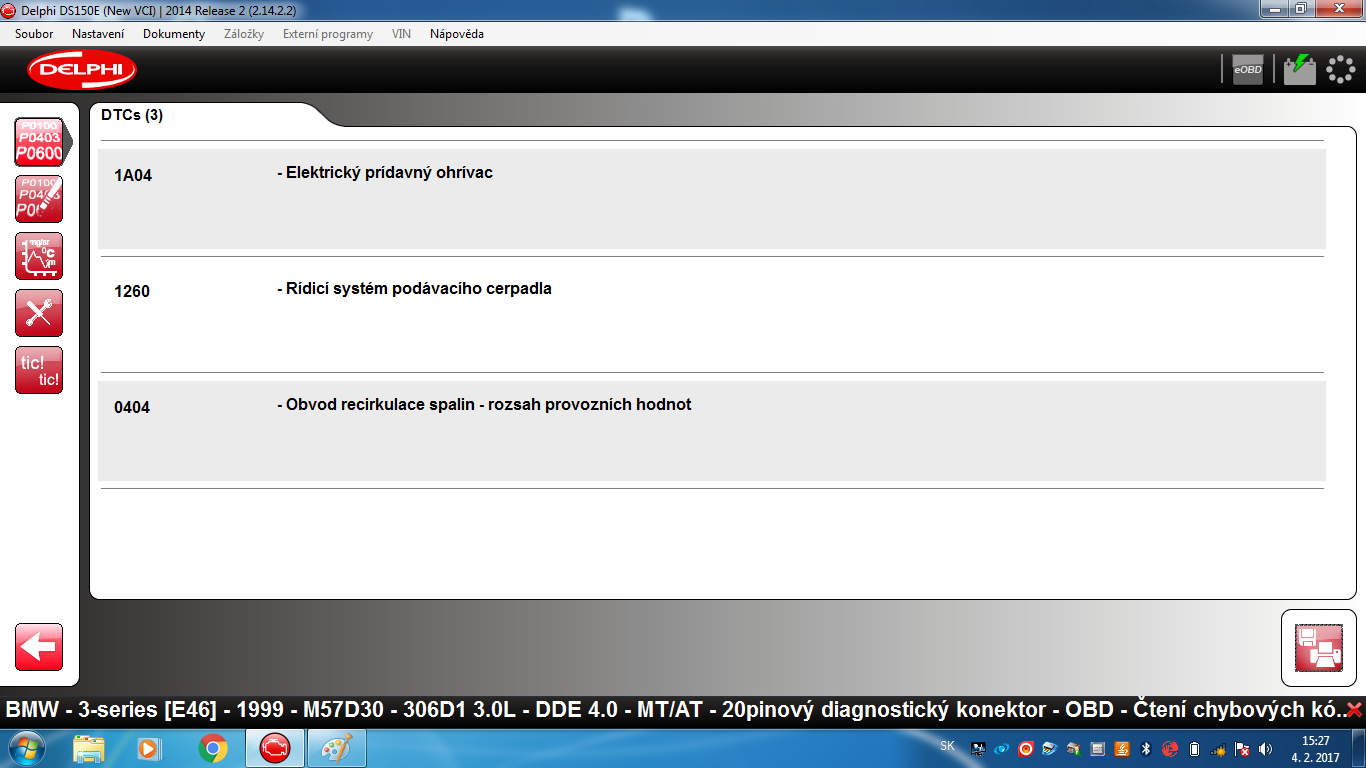Select the read fault codes sidebar icon
Image resolution: width=1366 pixels, height=768 pixels.
39,142
